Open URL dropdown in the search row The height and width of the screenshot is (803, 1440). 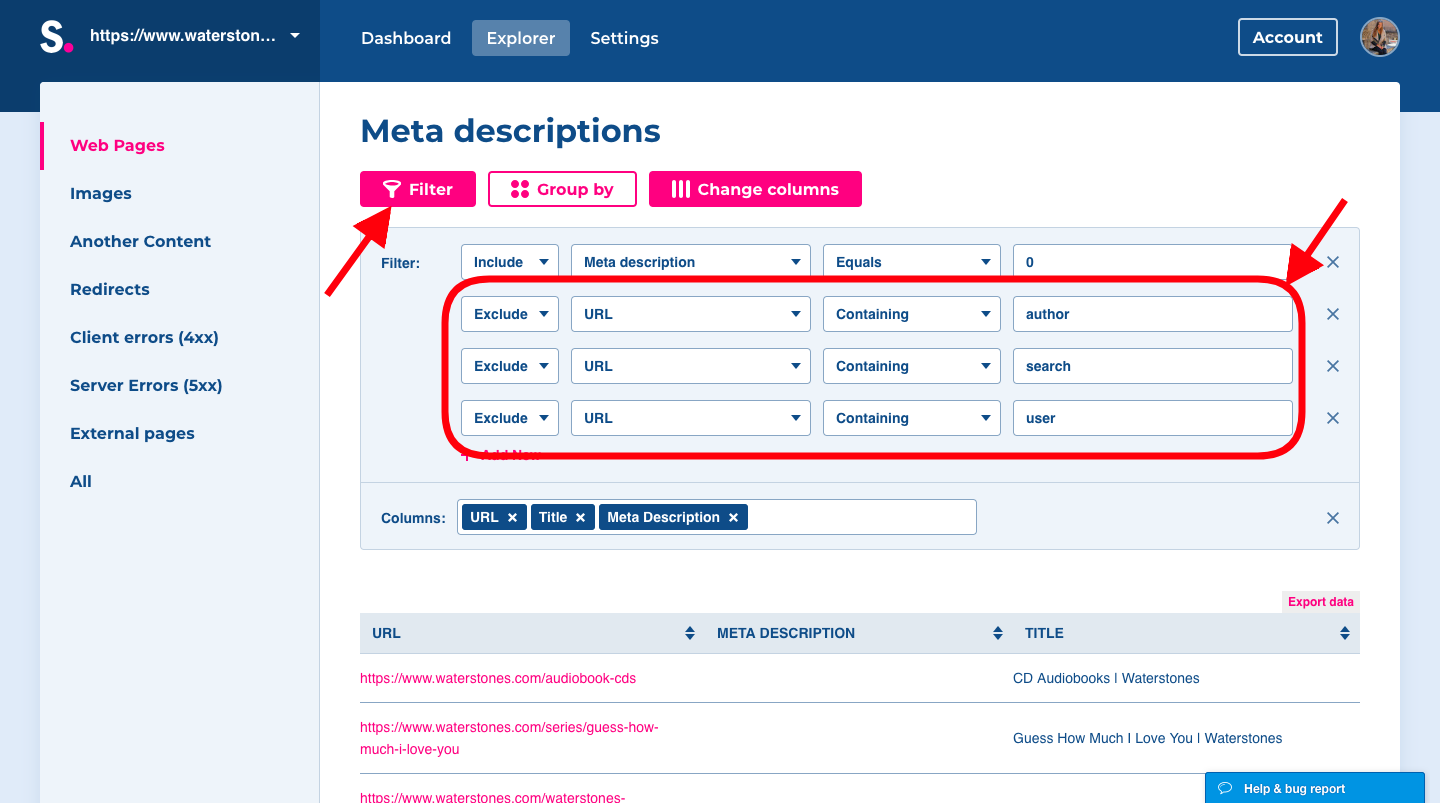(x=691, y=366)
